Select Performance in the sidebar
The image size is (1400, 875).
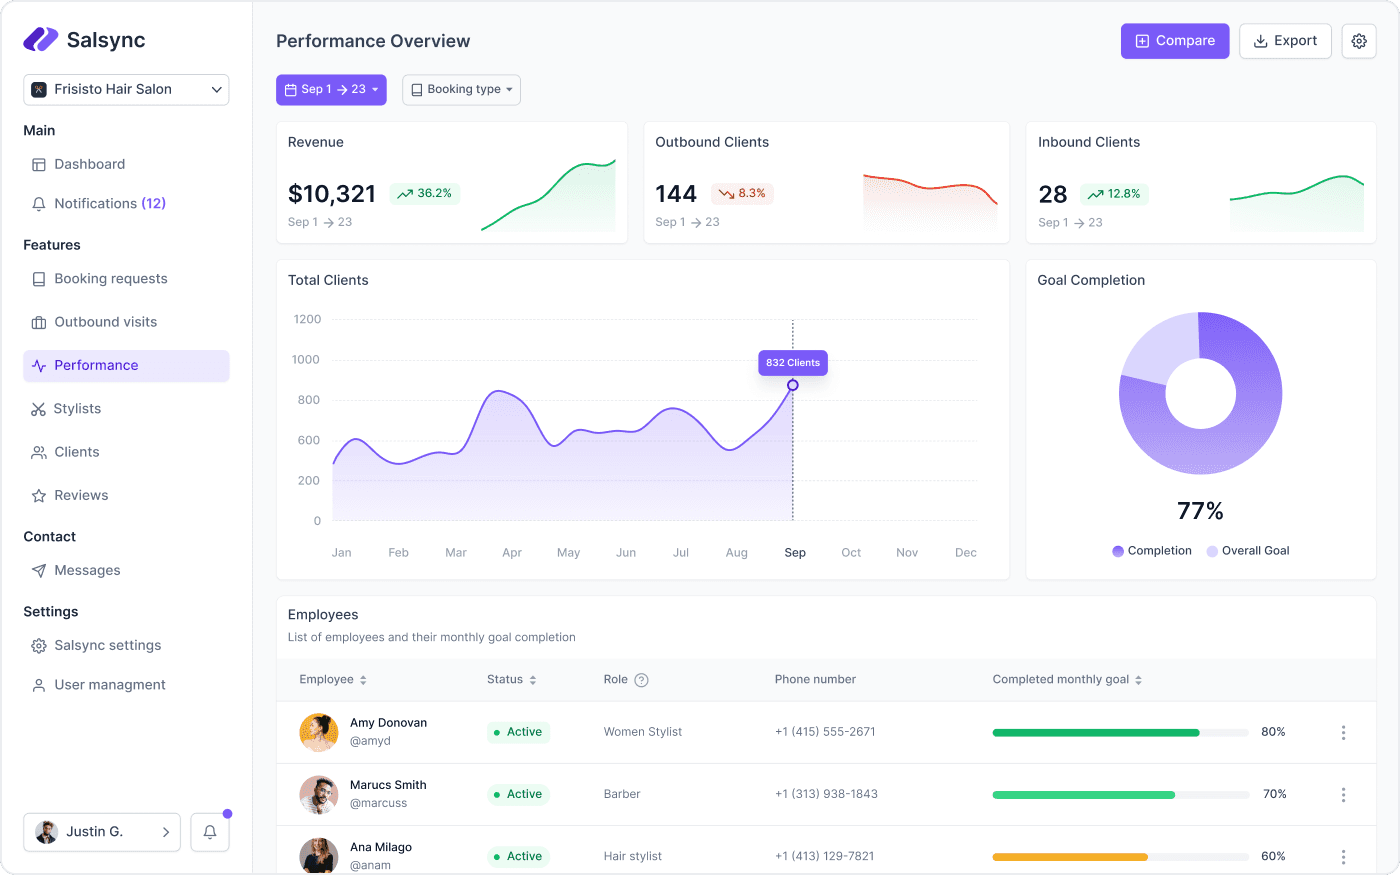pyautogui.click(x=126, y=366)
